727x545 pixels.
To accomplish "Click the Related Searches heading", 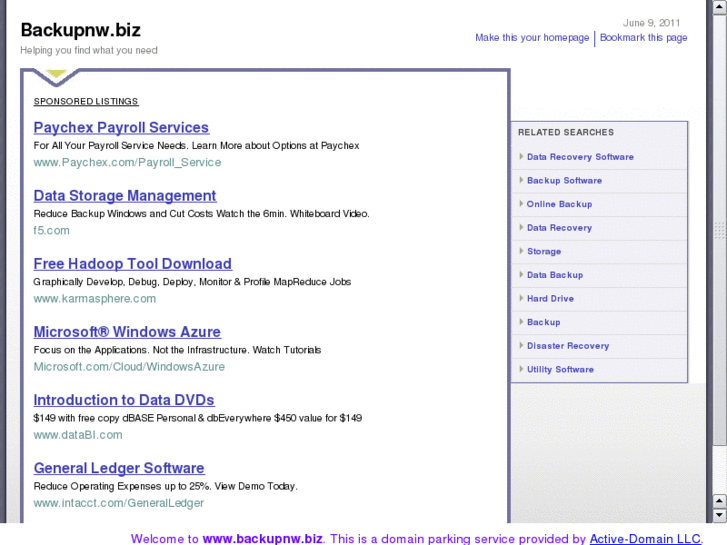I will 566,132.
